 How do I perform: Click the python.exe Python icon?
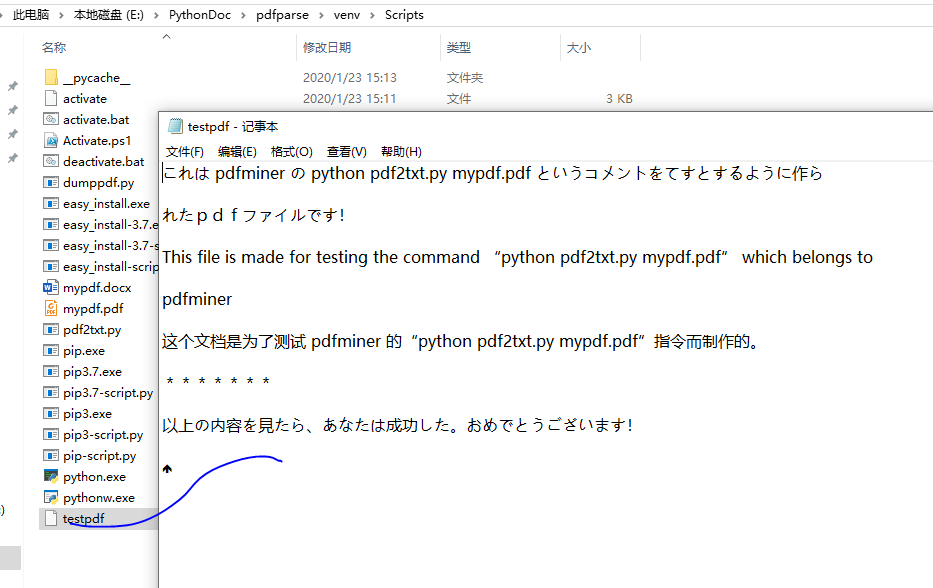tap(51, 476)
